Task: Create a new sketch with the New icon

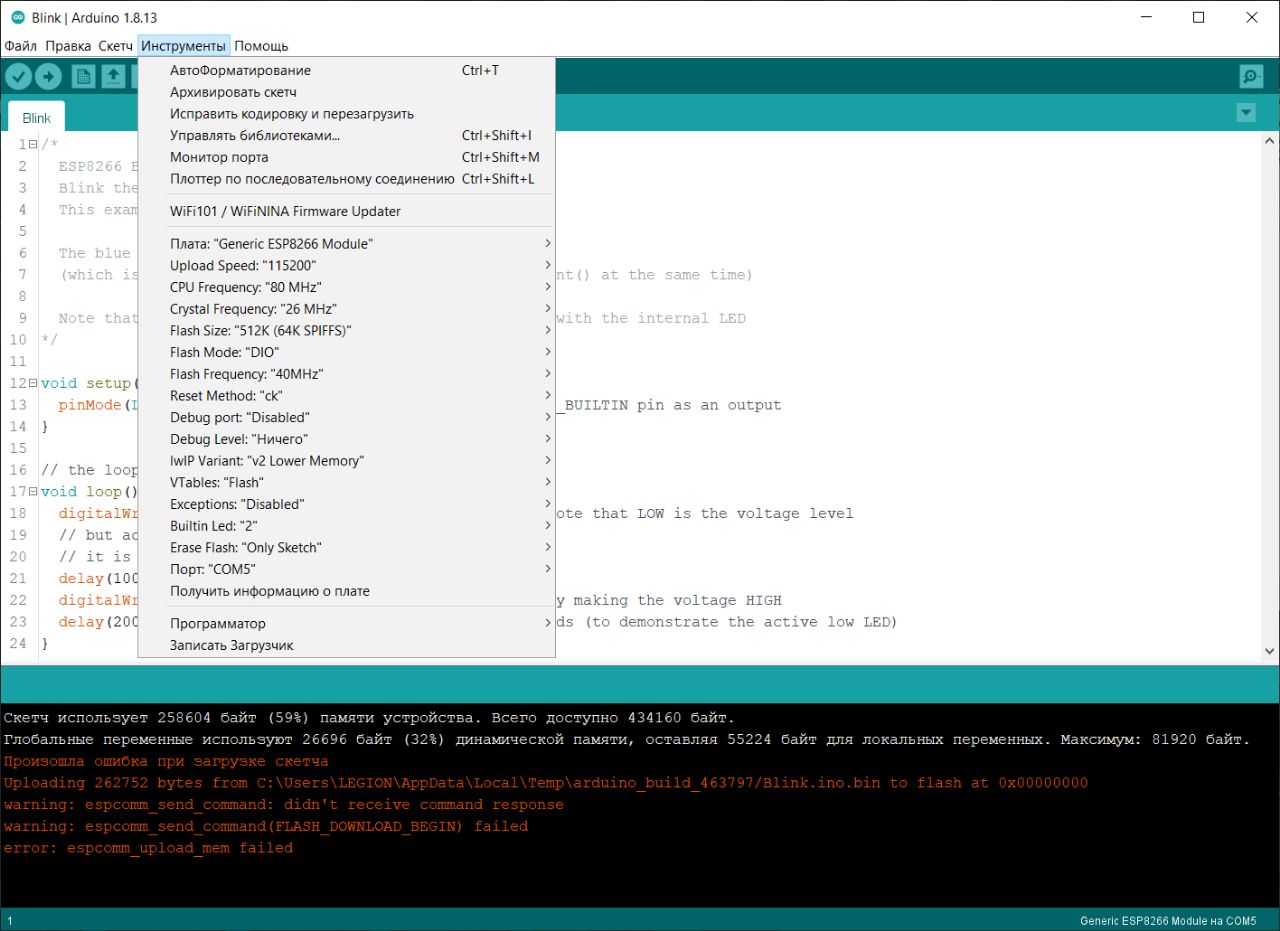Action: tap(83, 76)
